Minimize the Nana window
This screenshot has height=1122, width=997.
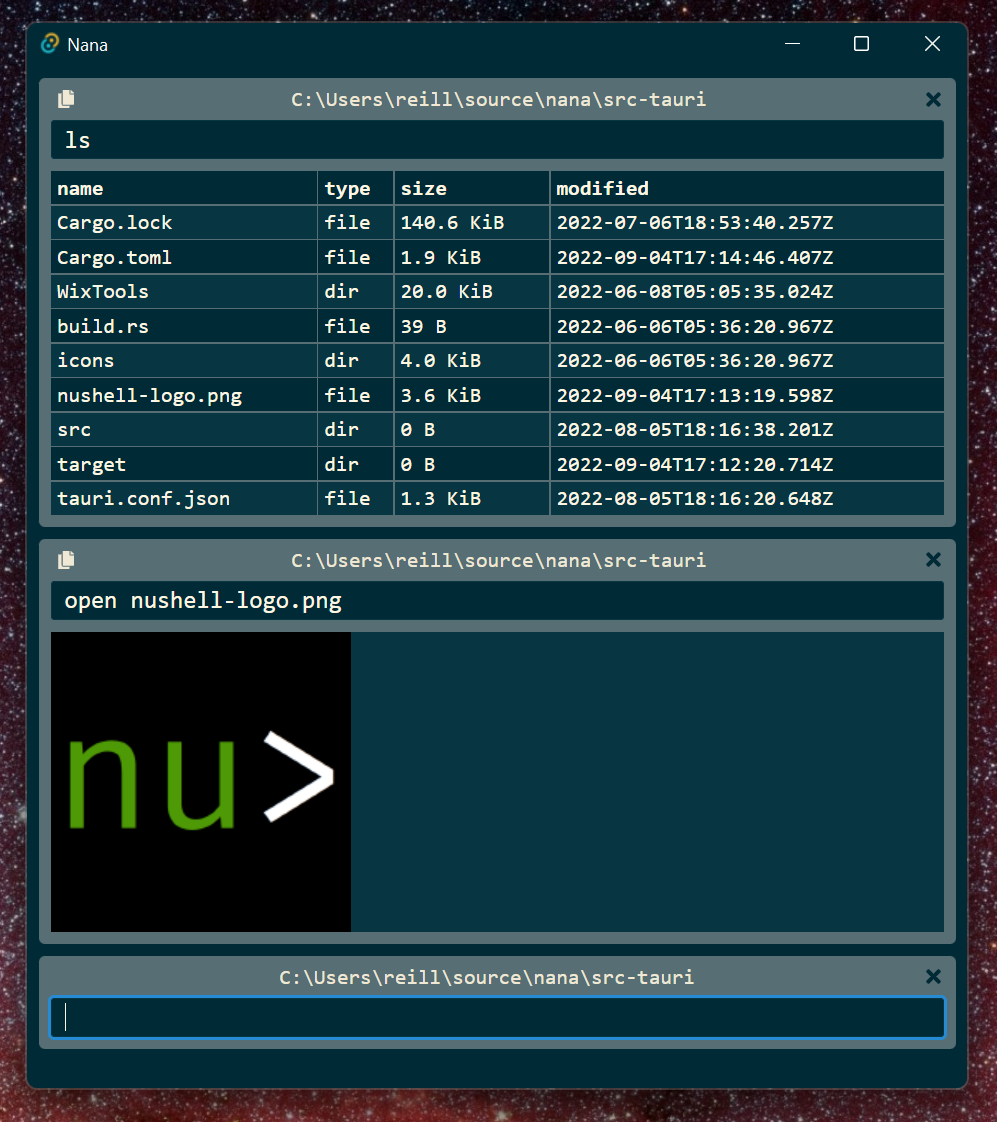pos(792,44)
